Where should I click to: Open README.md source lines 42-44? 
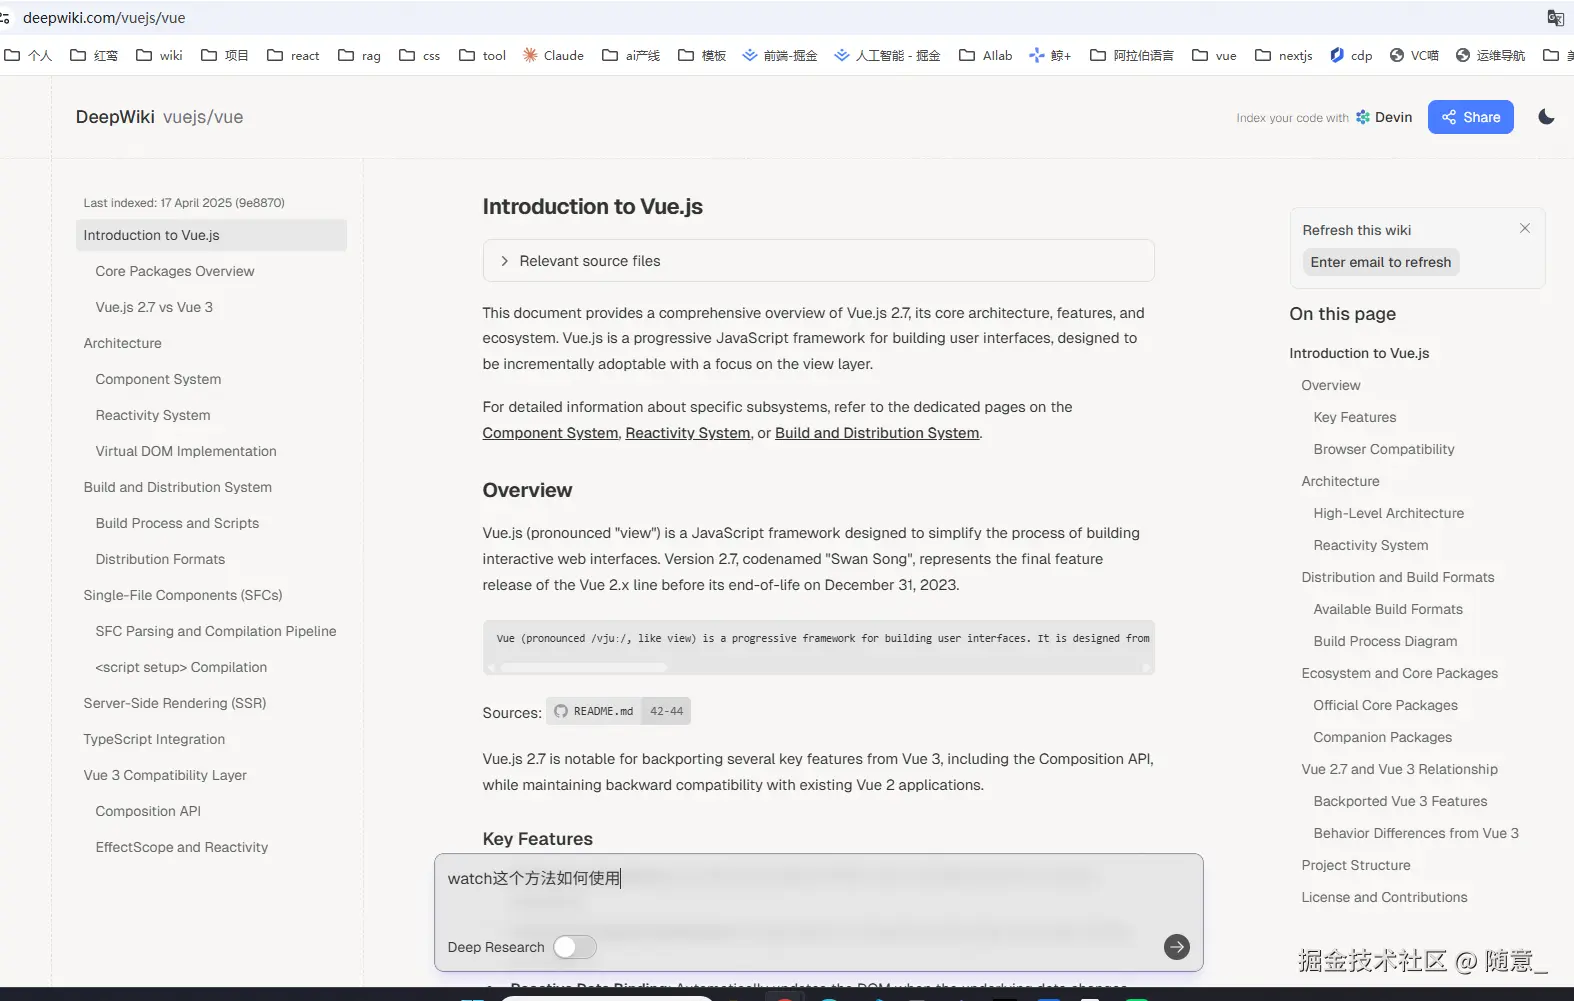[618, 711]
